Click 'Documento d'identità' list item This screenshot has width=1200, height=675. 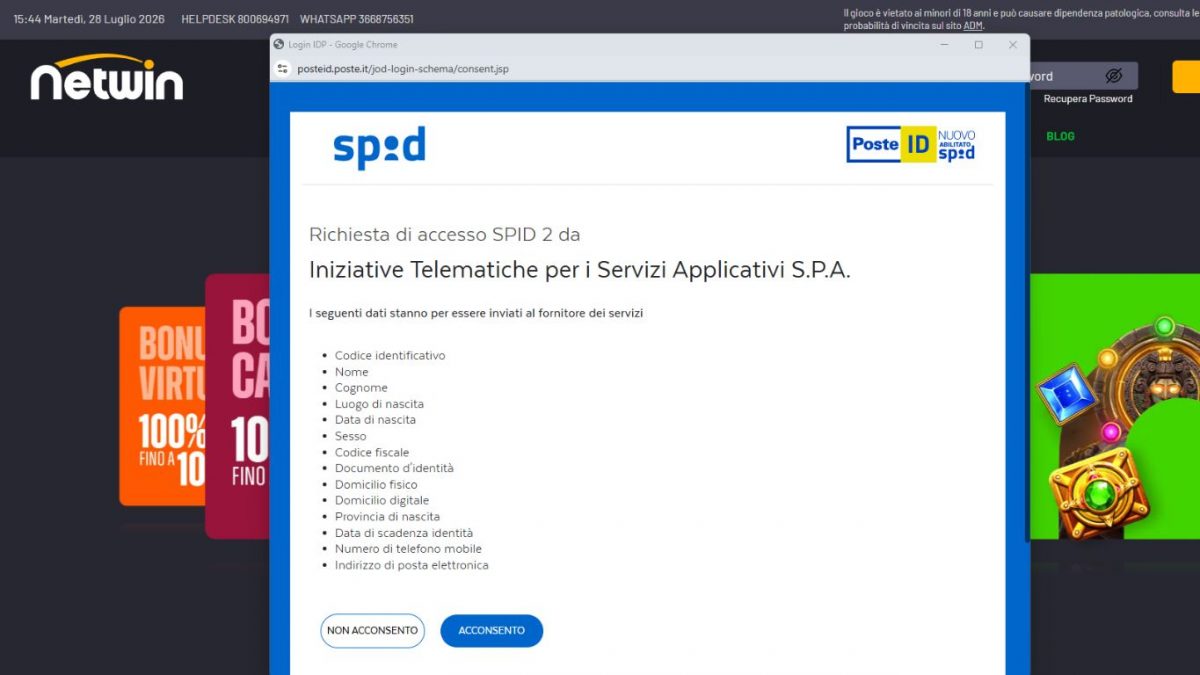click(394, 468)
